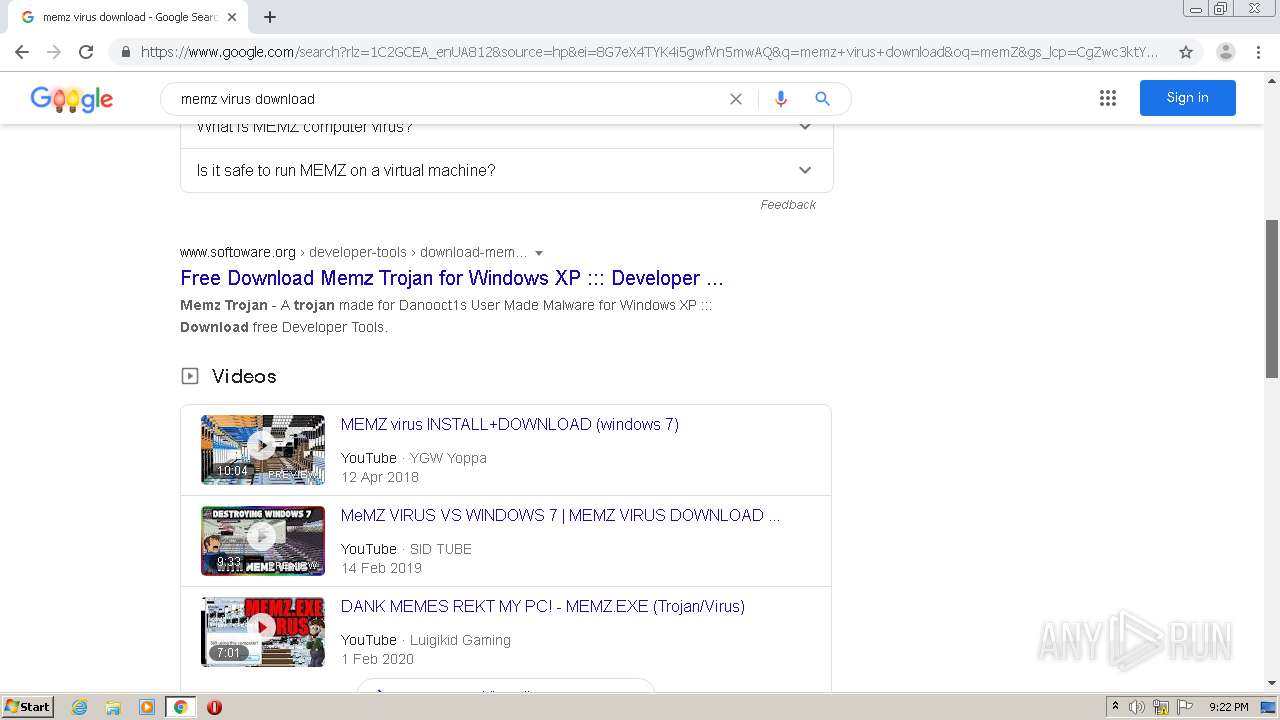Open the volume speaker tray icon
The width and height of the screenshot is (1280, 720).
pos(1137,707)
